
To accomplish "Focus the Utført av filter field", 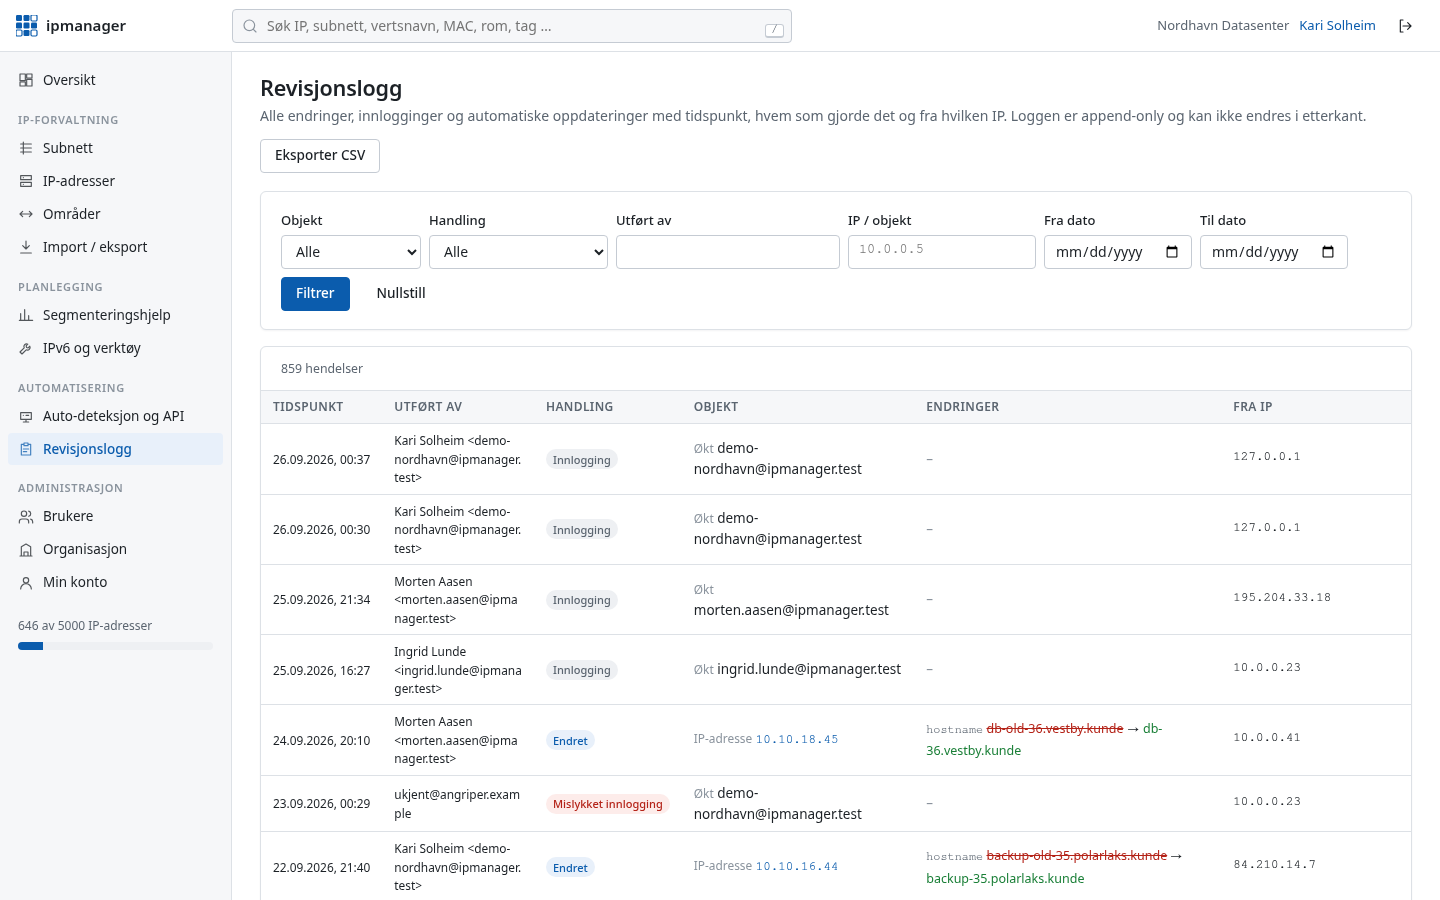I will [728, 252].
